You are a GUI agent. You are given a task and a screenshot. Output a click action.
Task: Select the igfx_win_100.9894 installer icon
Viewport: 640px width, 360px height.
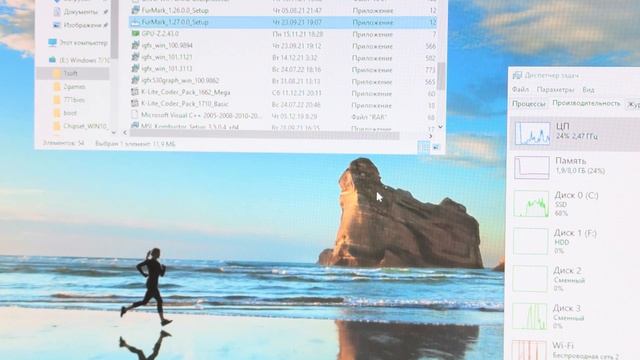135,45
